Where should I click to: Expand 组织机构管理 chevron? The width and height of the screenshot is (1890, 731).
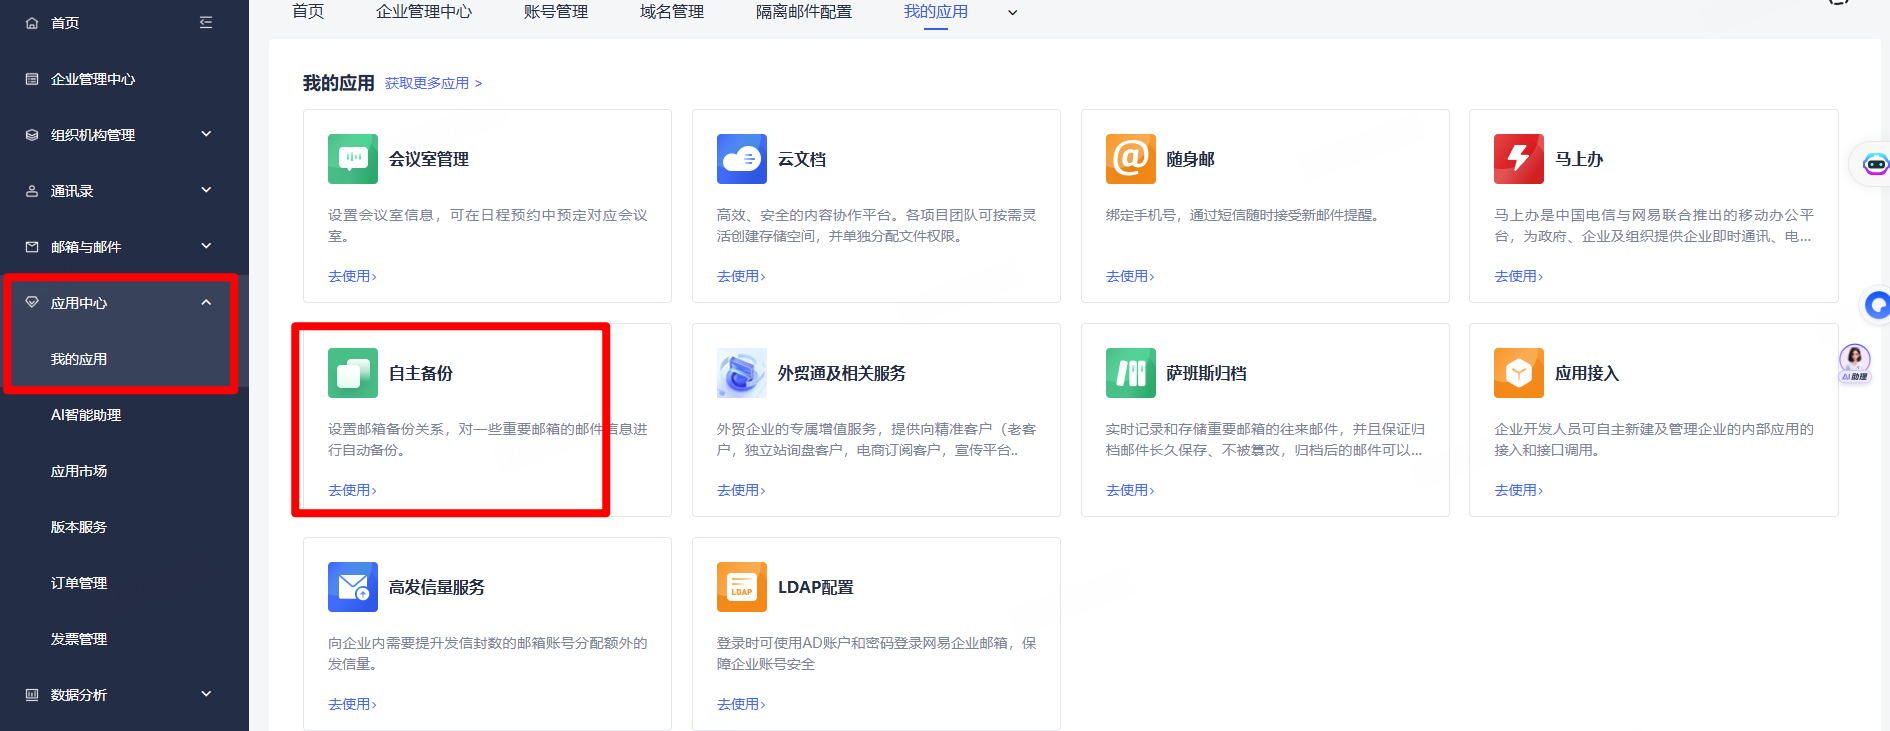[x=206, y=134]
